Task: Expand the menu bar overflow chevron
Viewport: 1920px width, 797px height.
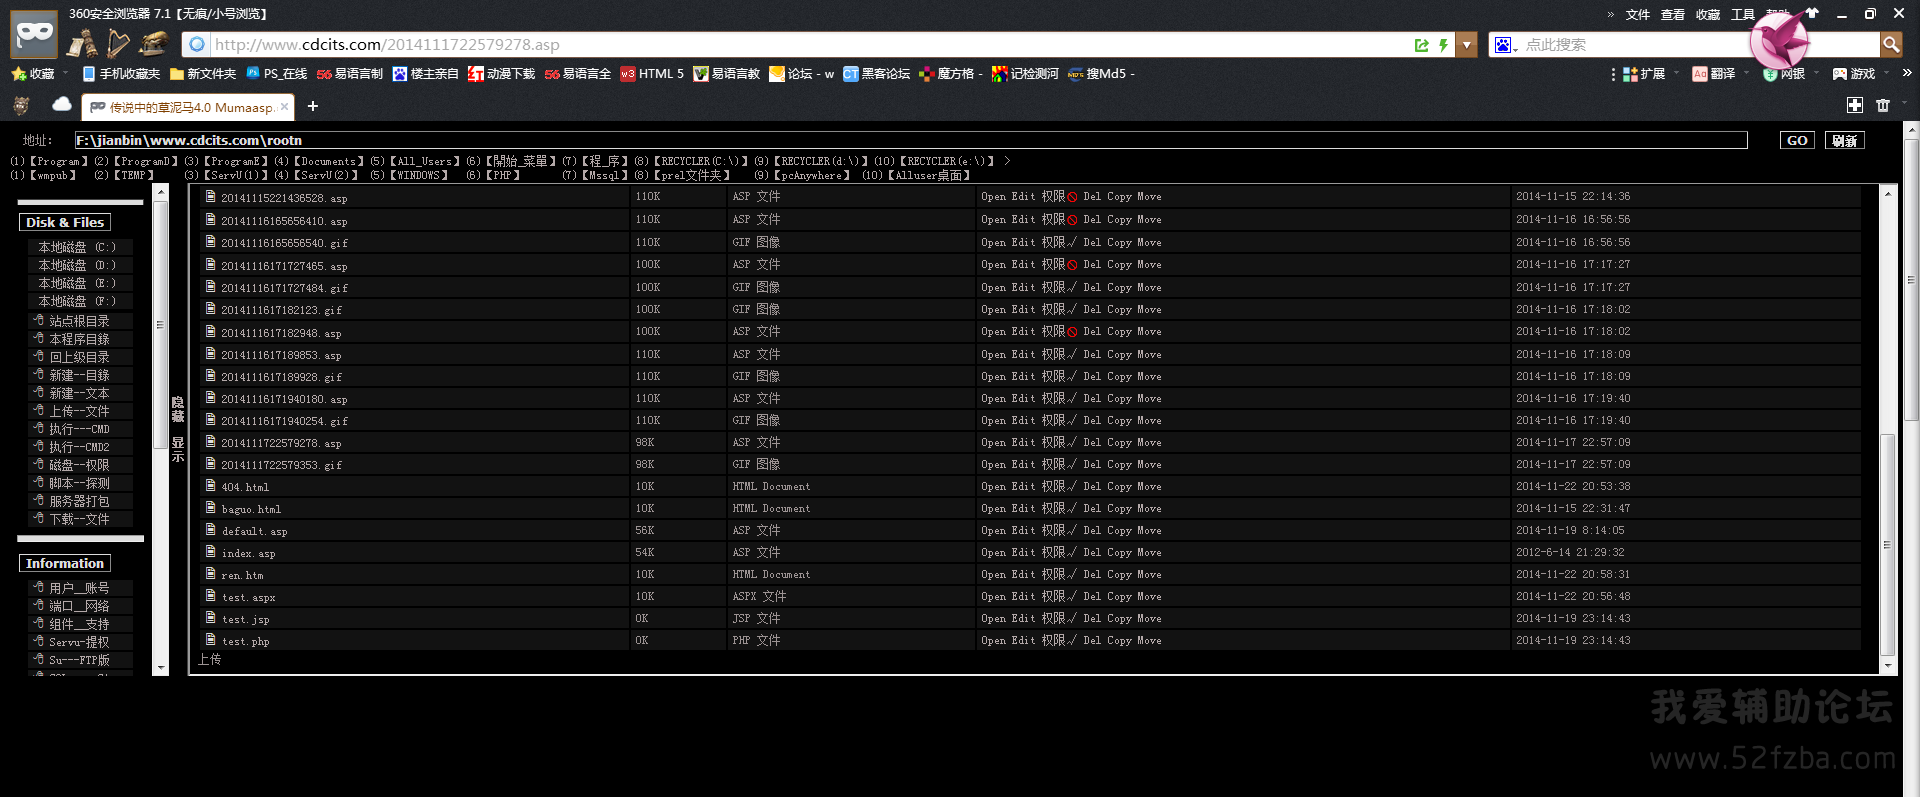Action: (1611, 14)
